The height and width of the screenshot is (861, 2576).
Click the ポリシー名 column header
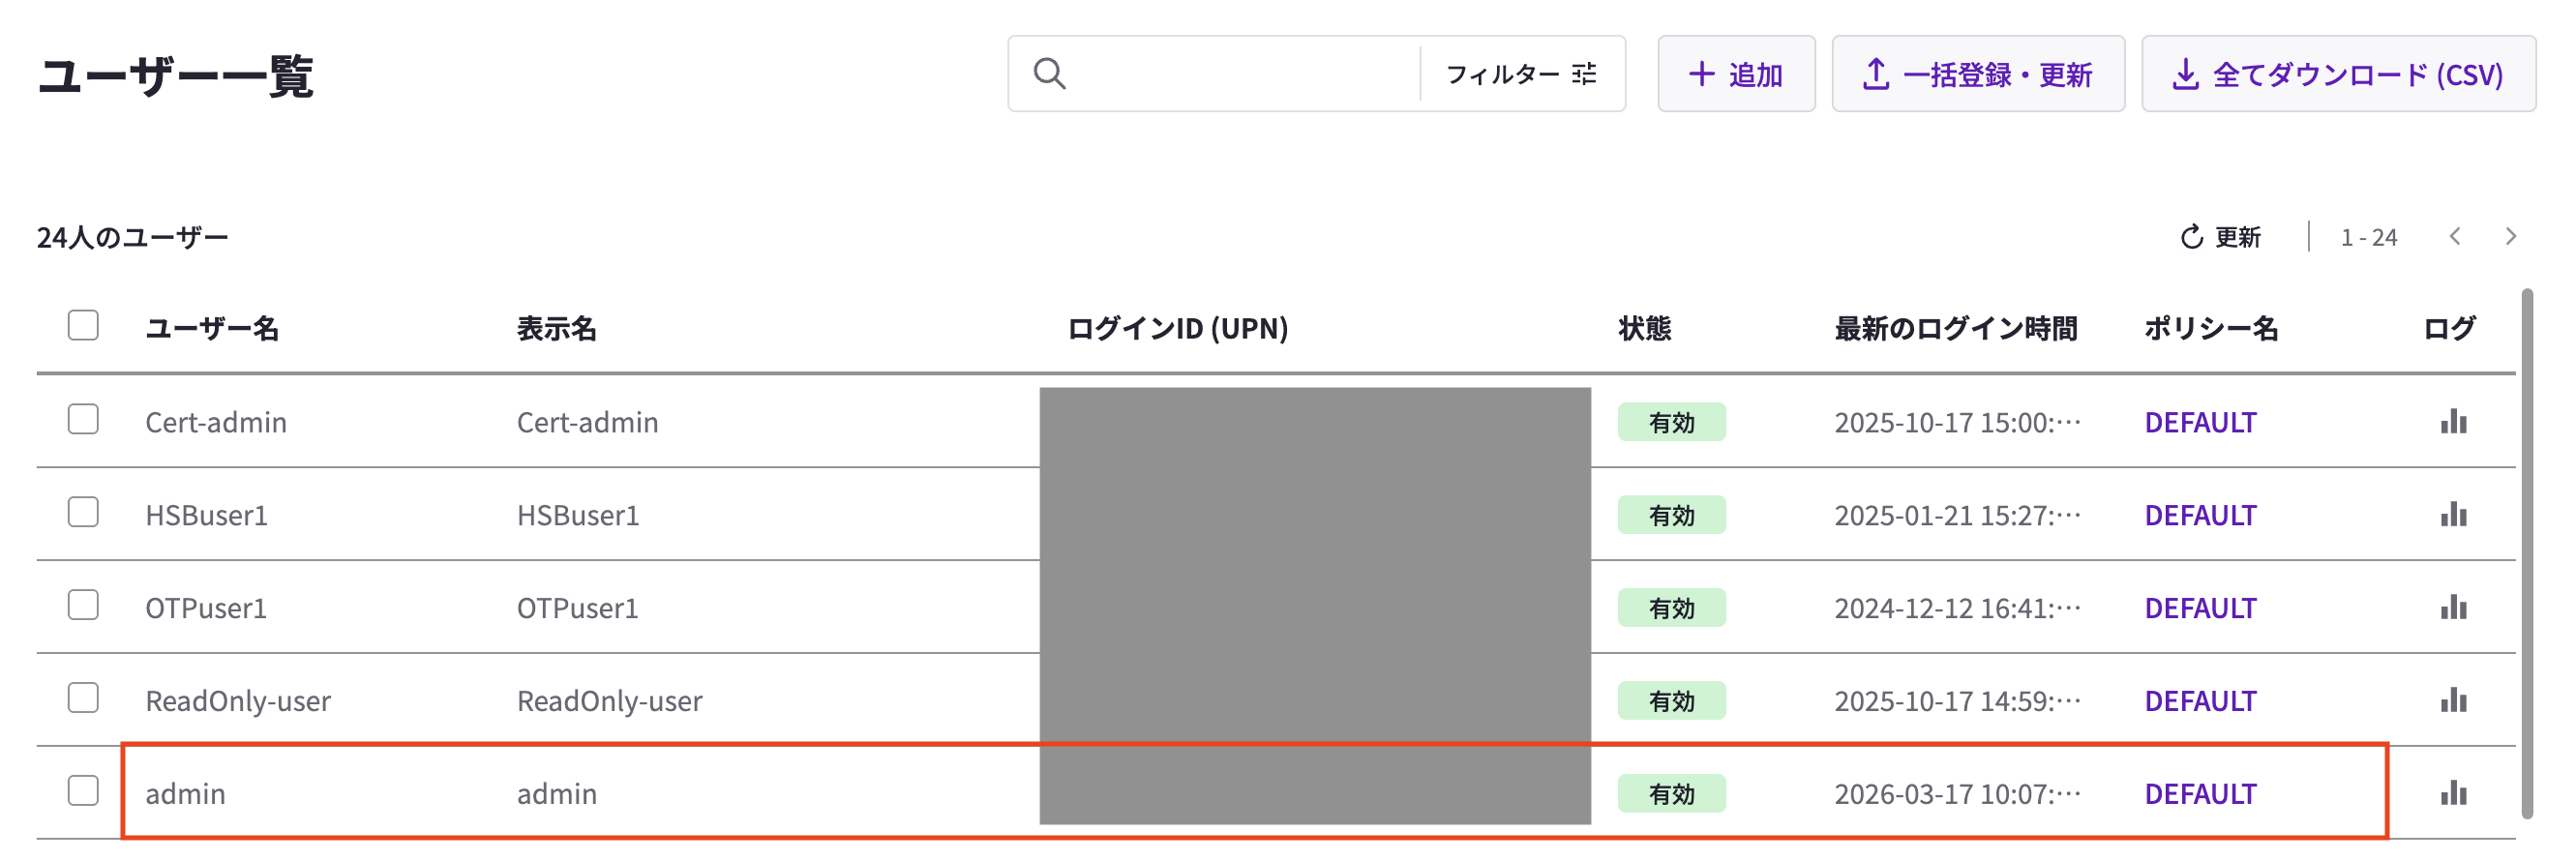coord(2211,329)
